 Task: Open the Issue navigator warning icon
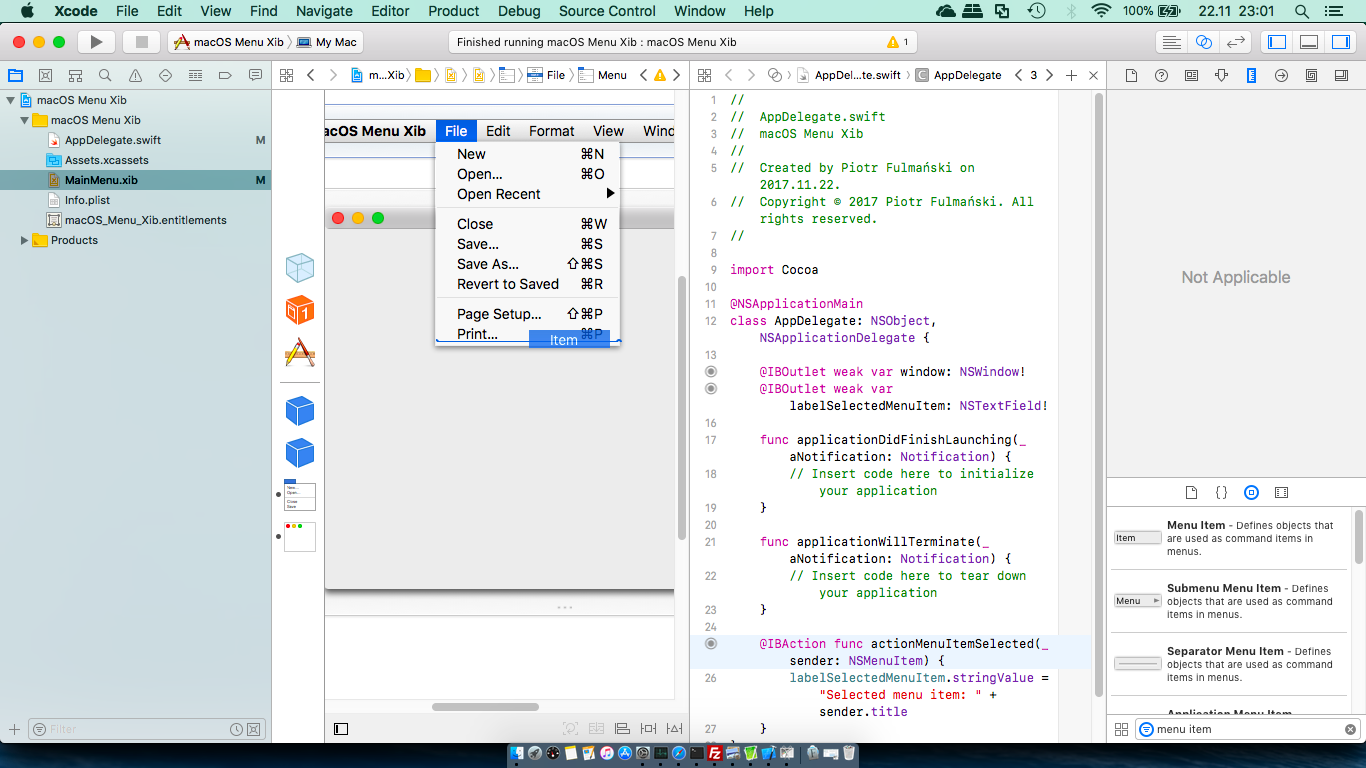pos(135,75)
